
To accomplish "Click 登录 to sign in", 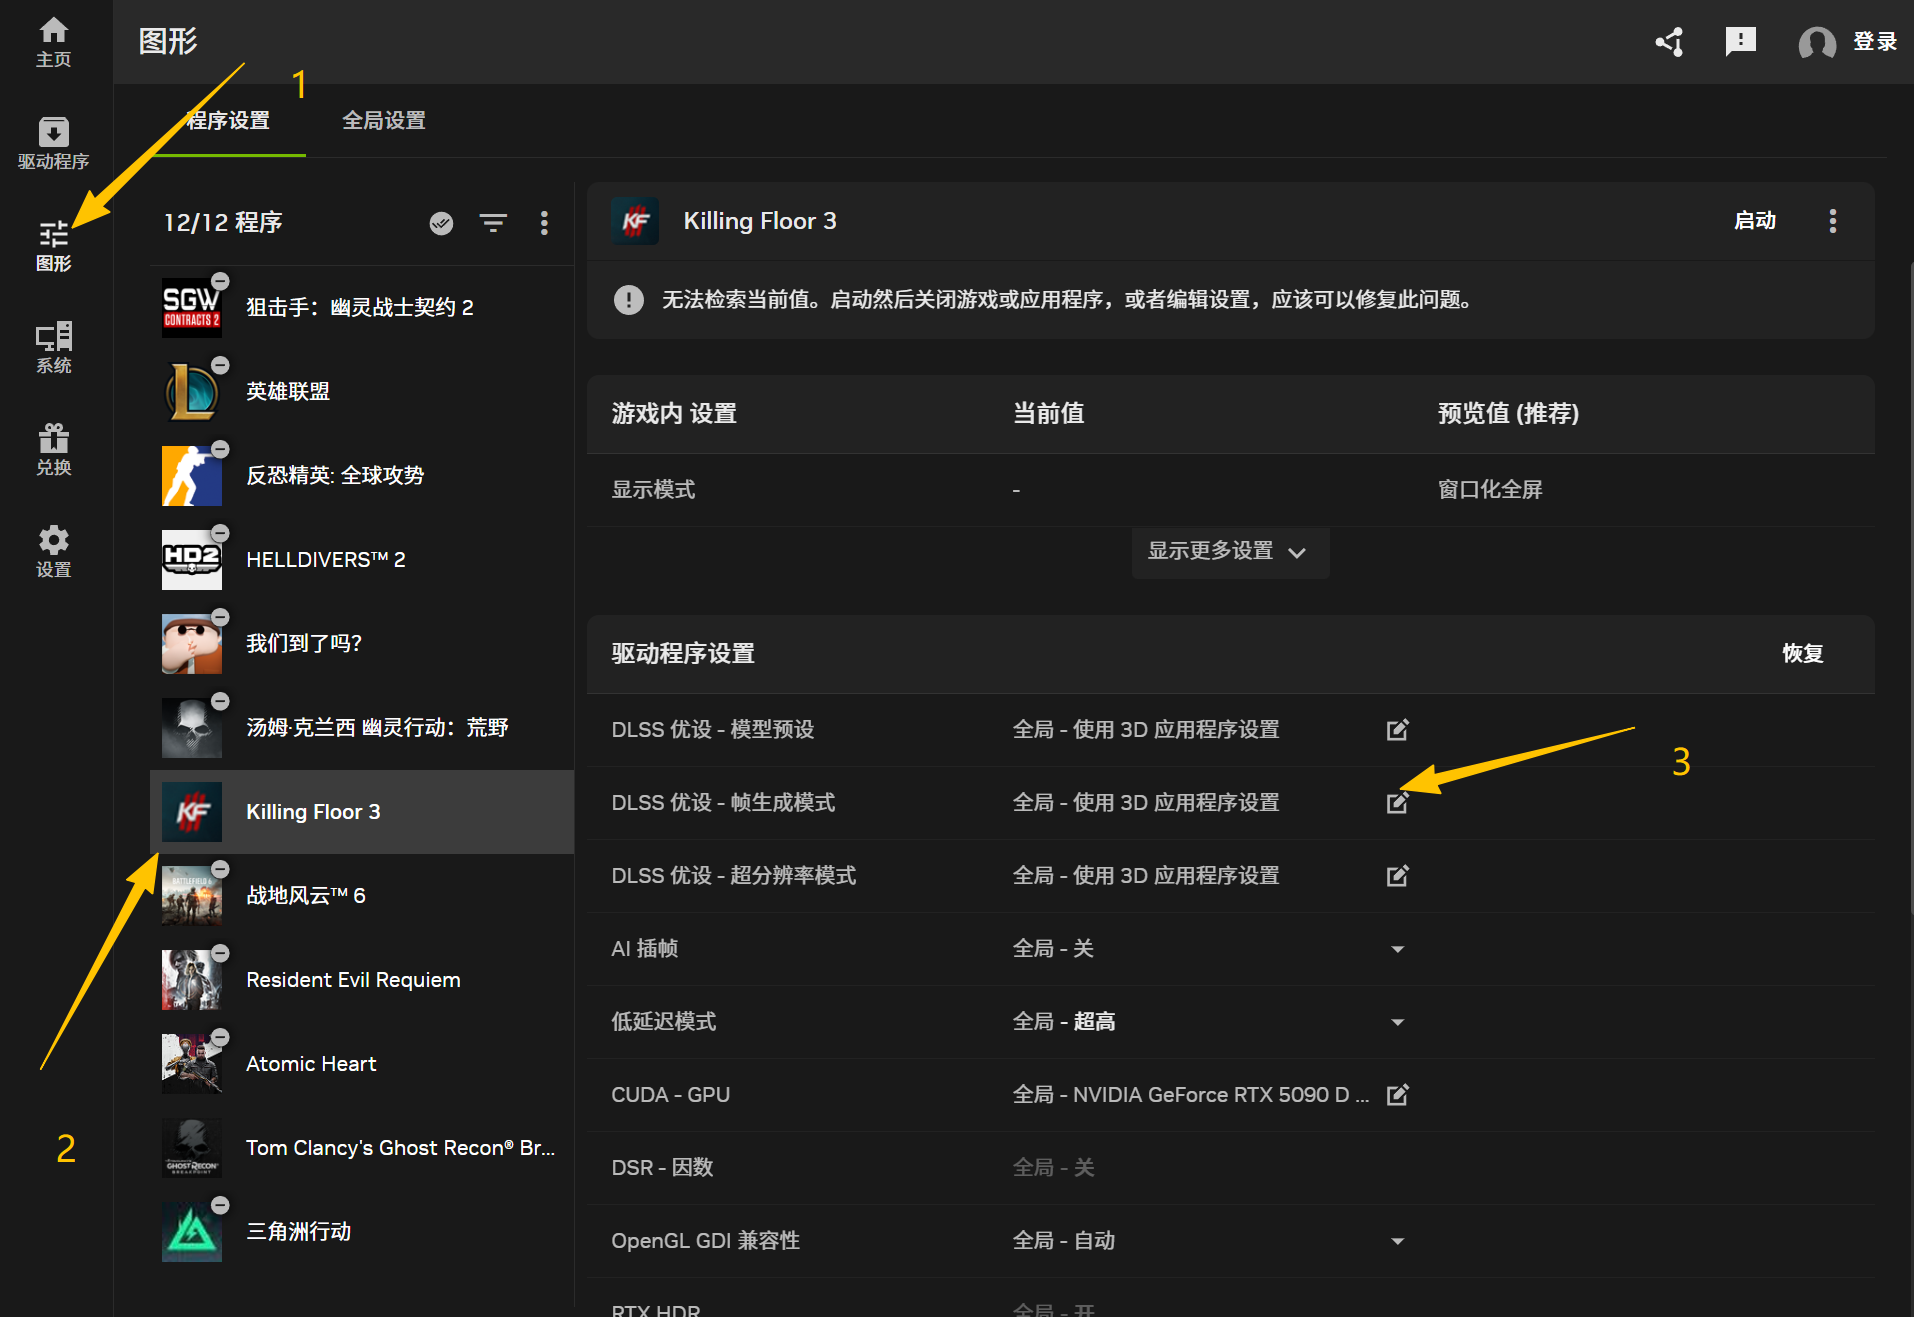I will (x=1875, y=42).
